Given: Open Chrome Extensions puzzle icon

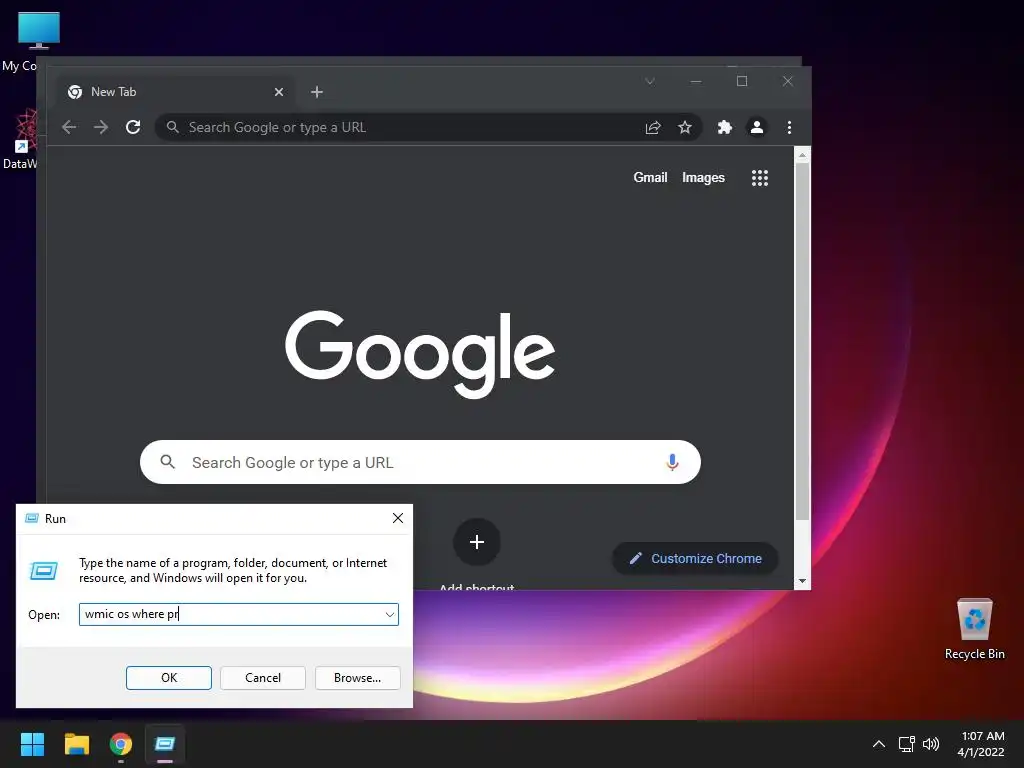Looking at the screenshot, I should 724,127.
